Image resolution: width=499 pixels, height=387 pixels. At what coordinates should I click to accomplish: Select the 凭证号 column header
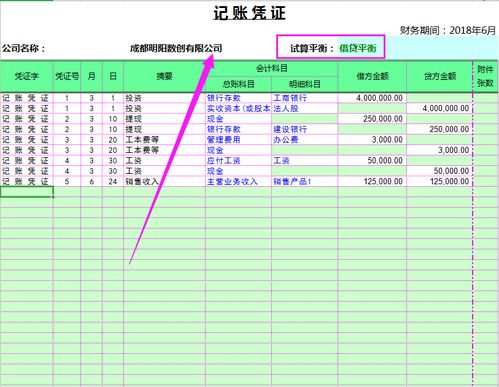click(x=67, y=76)
